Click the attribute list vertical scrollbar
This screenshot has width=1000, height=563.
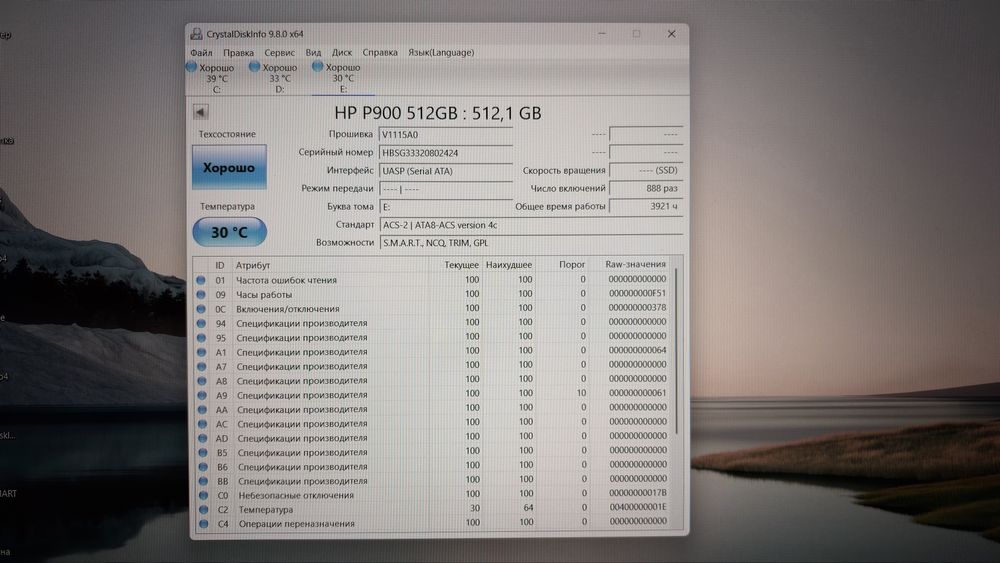[x=677, y=351]
